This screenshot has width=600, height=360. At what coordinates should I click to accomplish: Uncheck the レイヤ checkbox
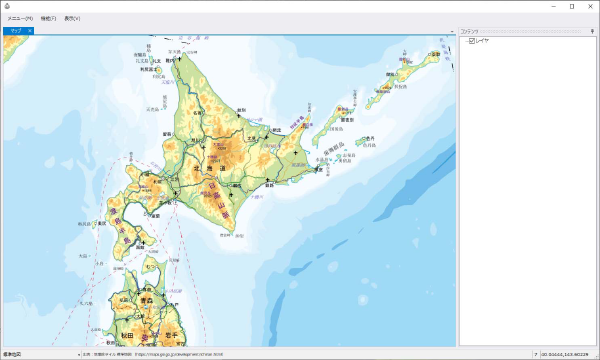tap(472, 41)
